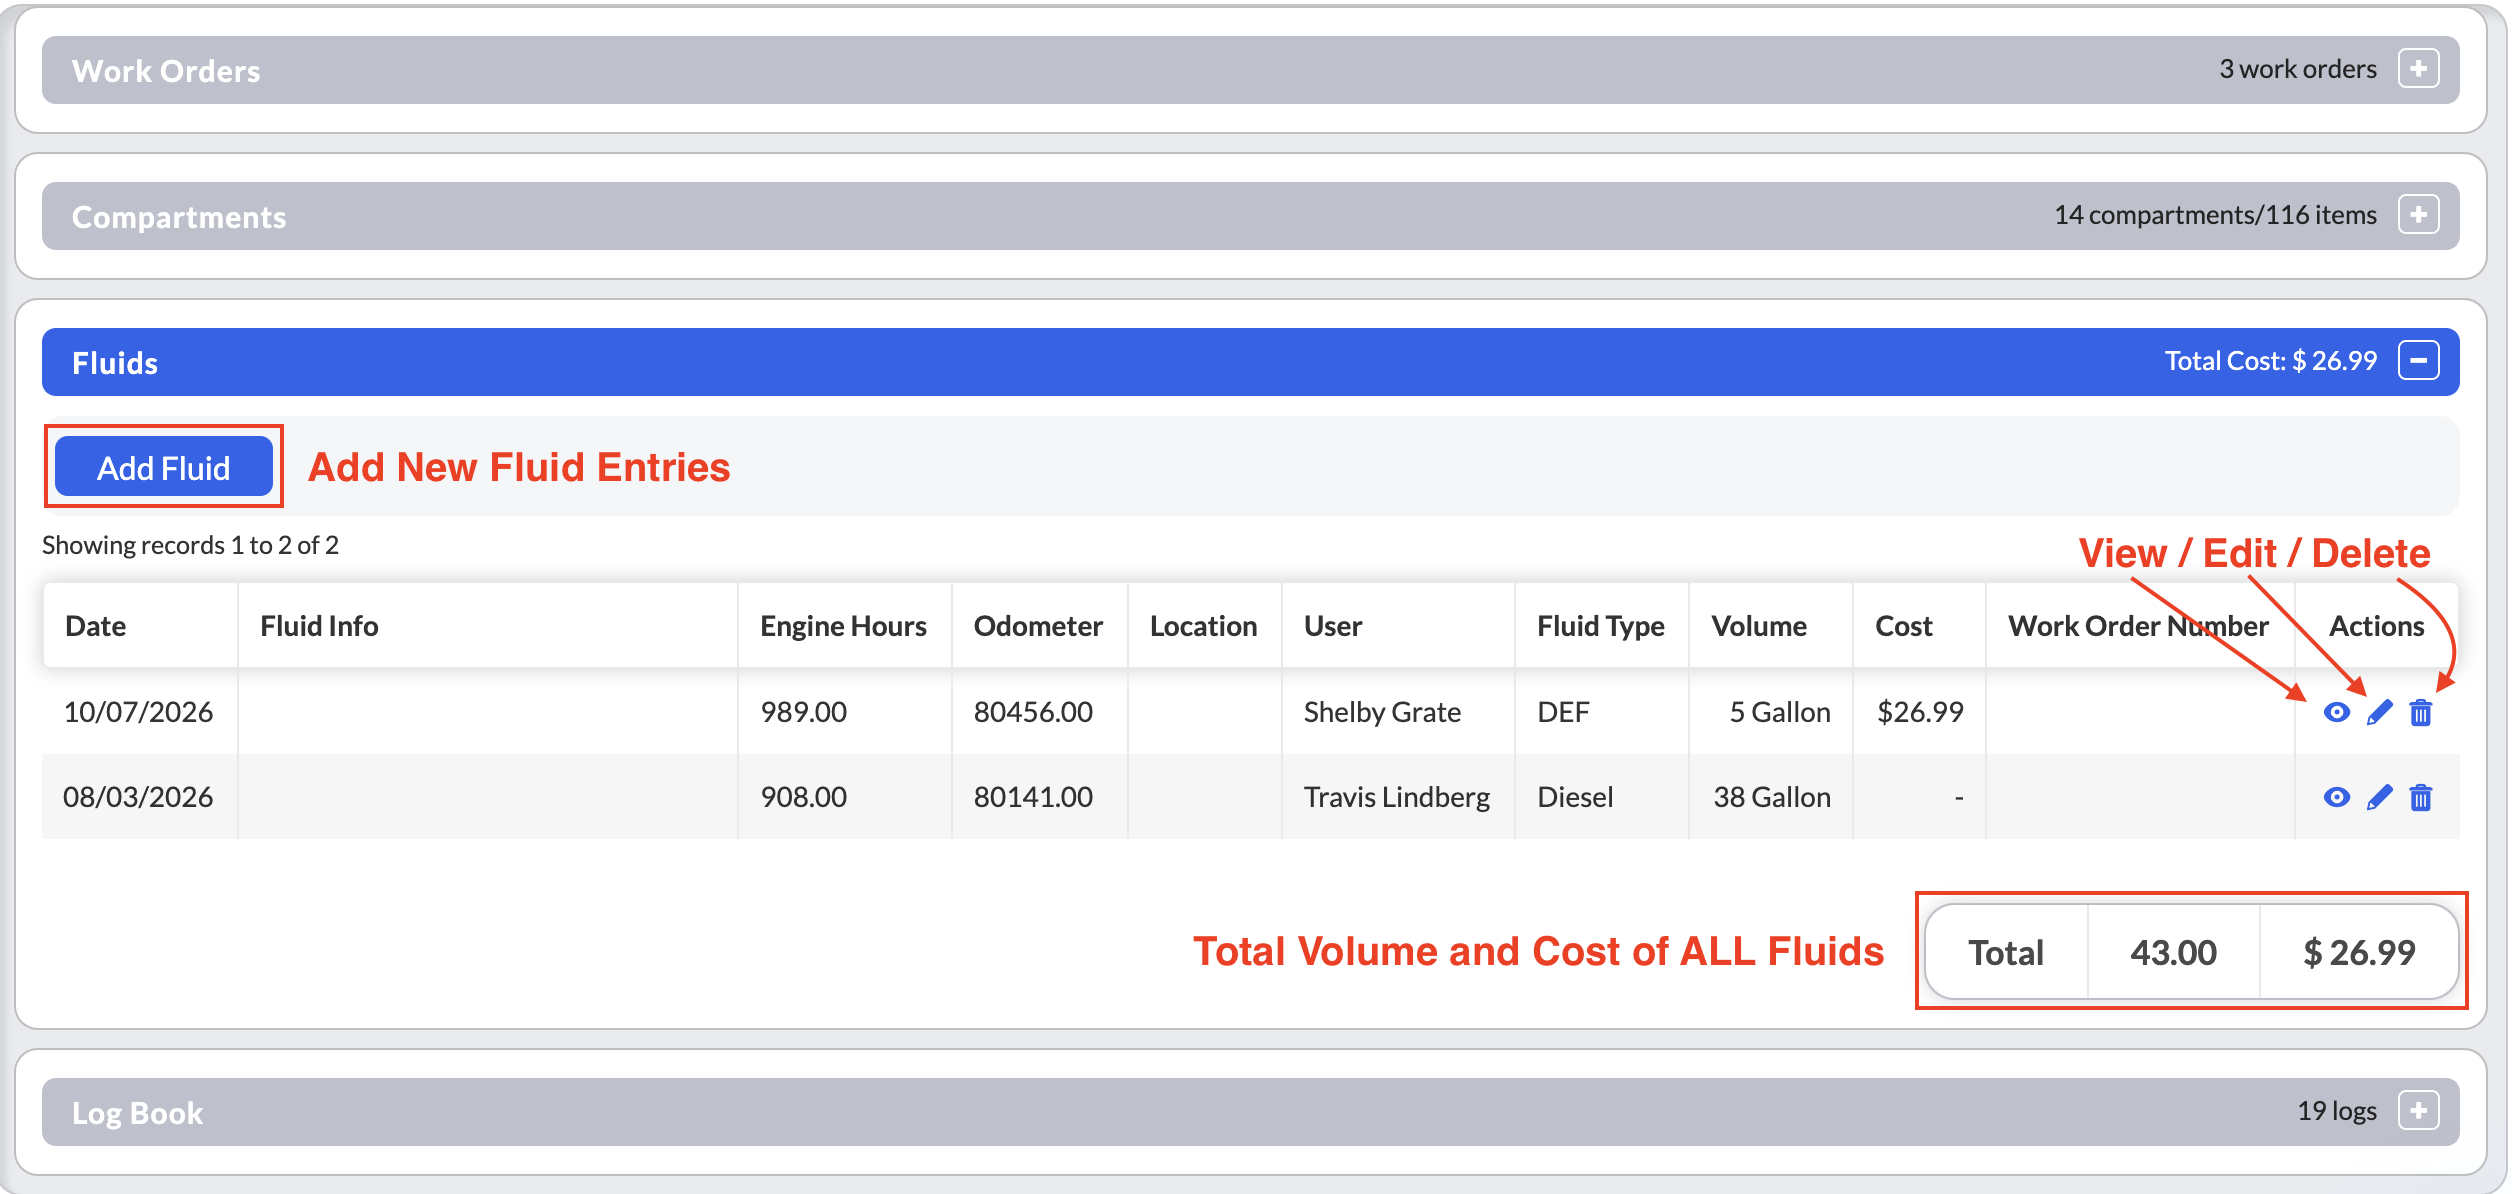Click the Compartments header title

tap(179, 217)
